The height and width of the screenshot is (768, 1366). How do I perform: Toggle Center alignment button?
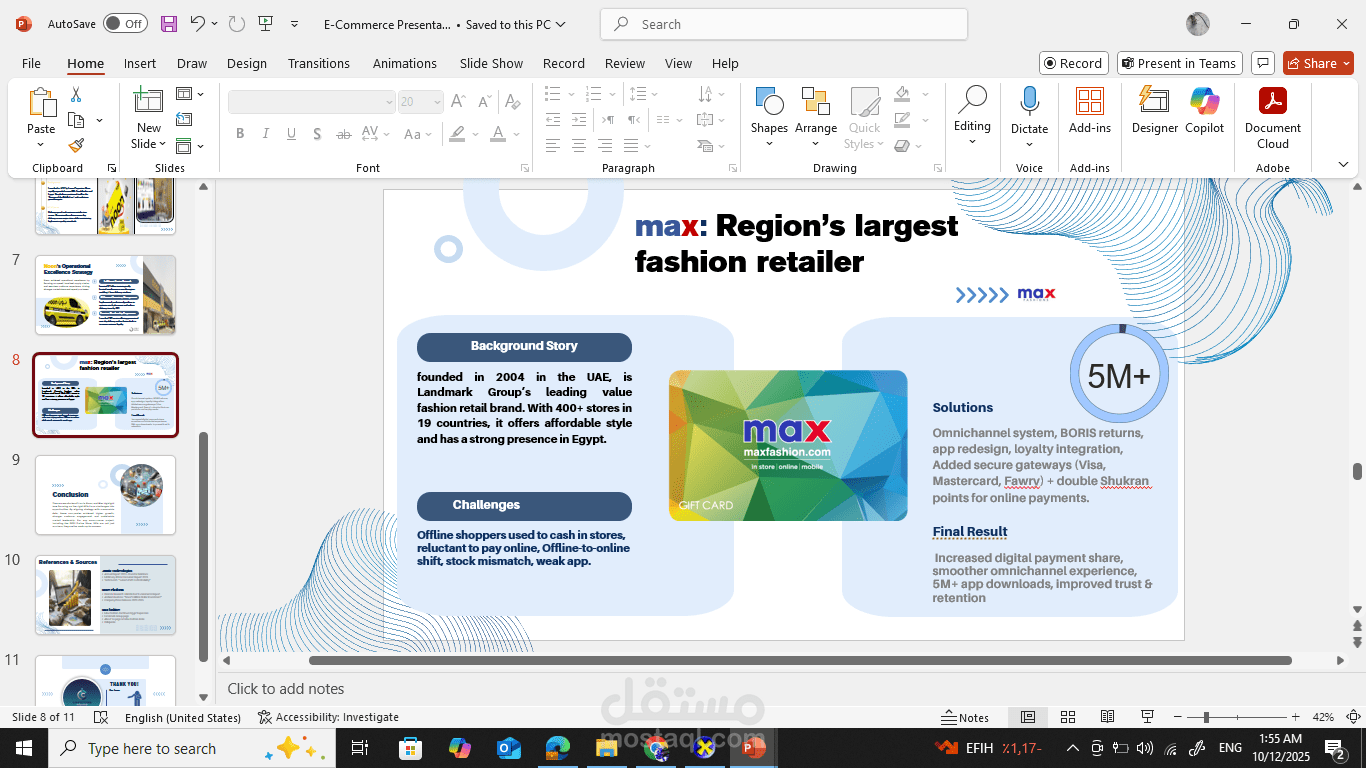(x=579, y=145)
